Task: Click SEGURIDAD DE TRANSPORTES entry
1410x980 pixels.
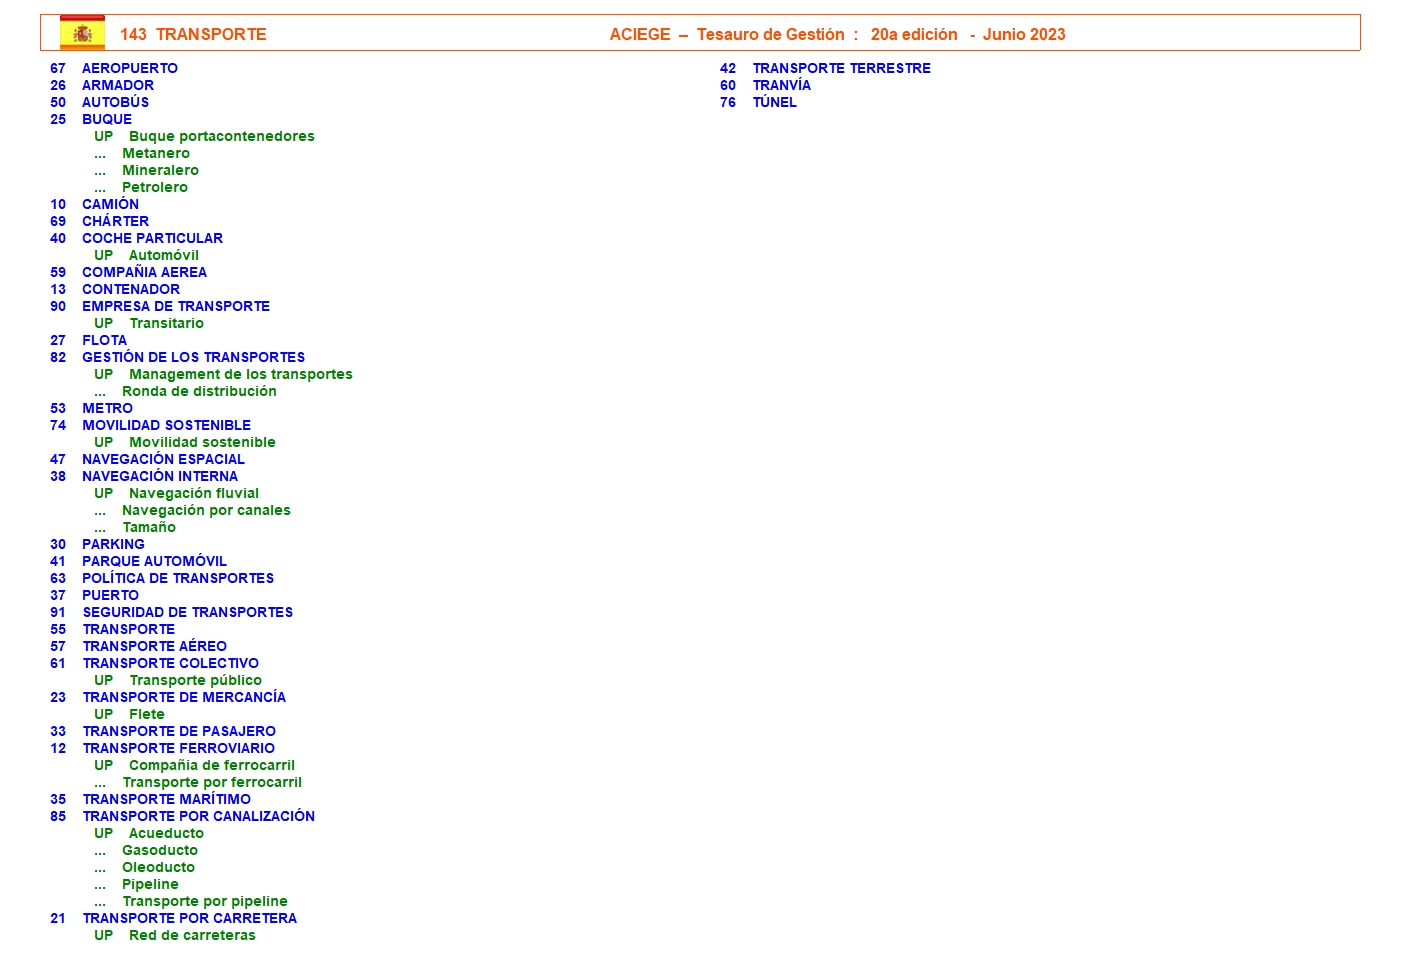Action: click(x=188, y=612)
